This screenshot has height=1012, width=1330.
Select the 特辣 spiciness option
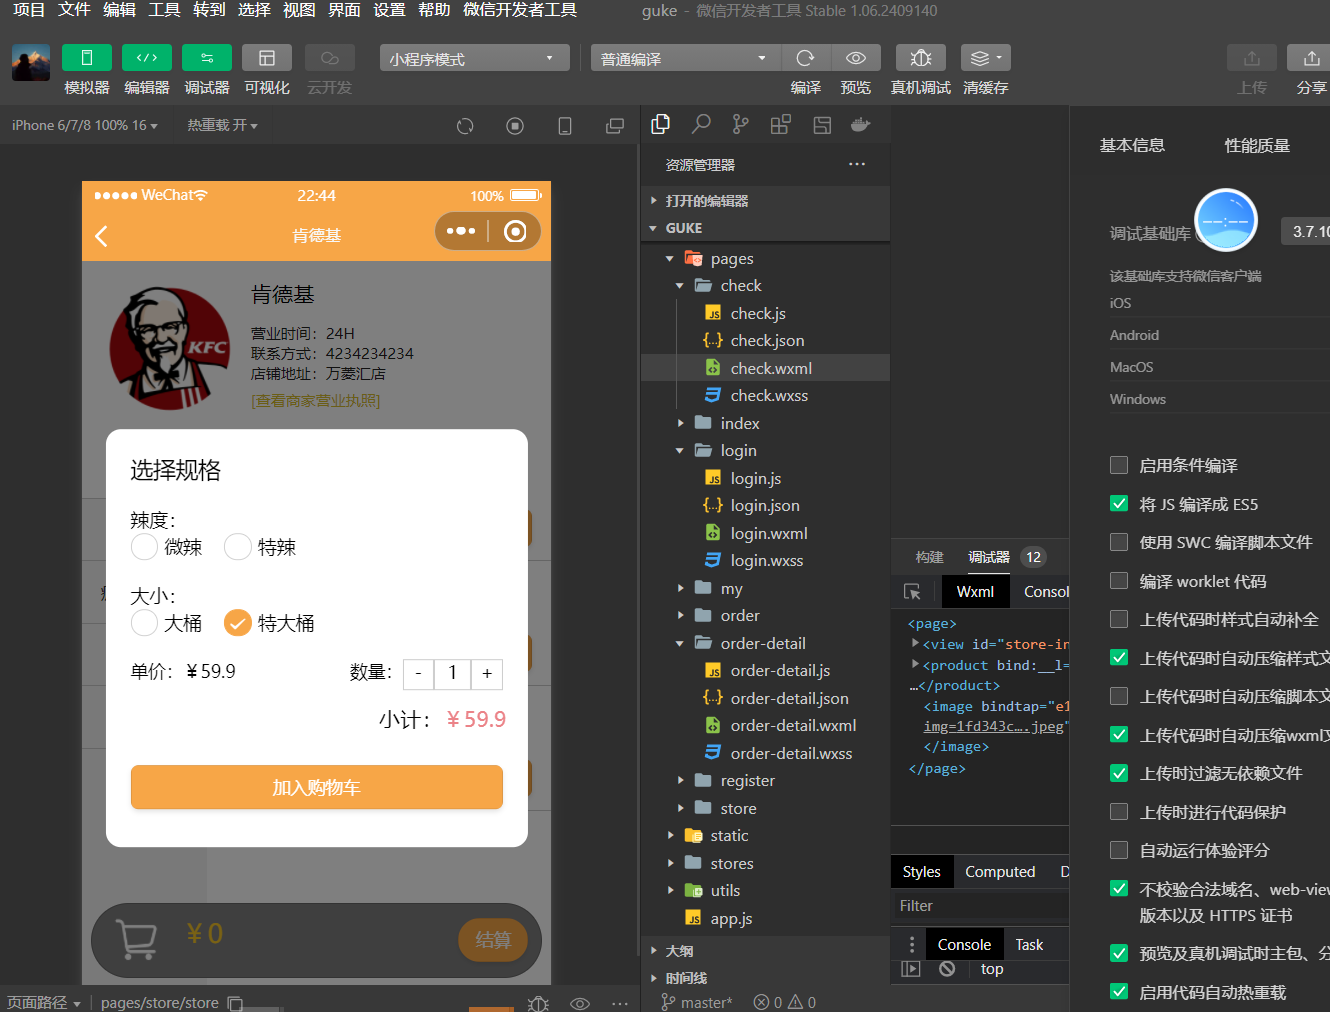[x=237, y=547]
